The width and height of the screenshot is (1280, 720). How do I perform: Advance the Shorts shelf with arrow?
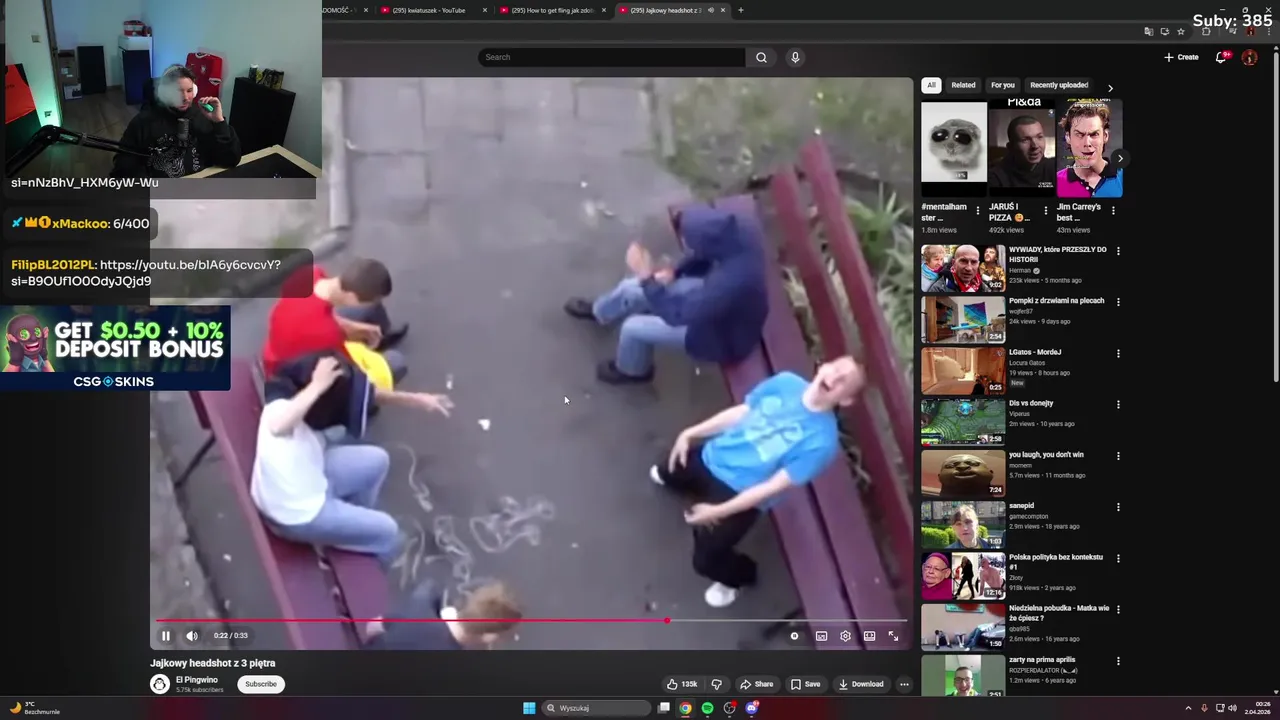(1120, 158)
